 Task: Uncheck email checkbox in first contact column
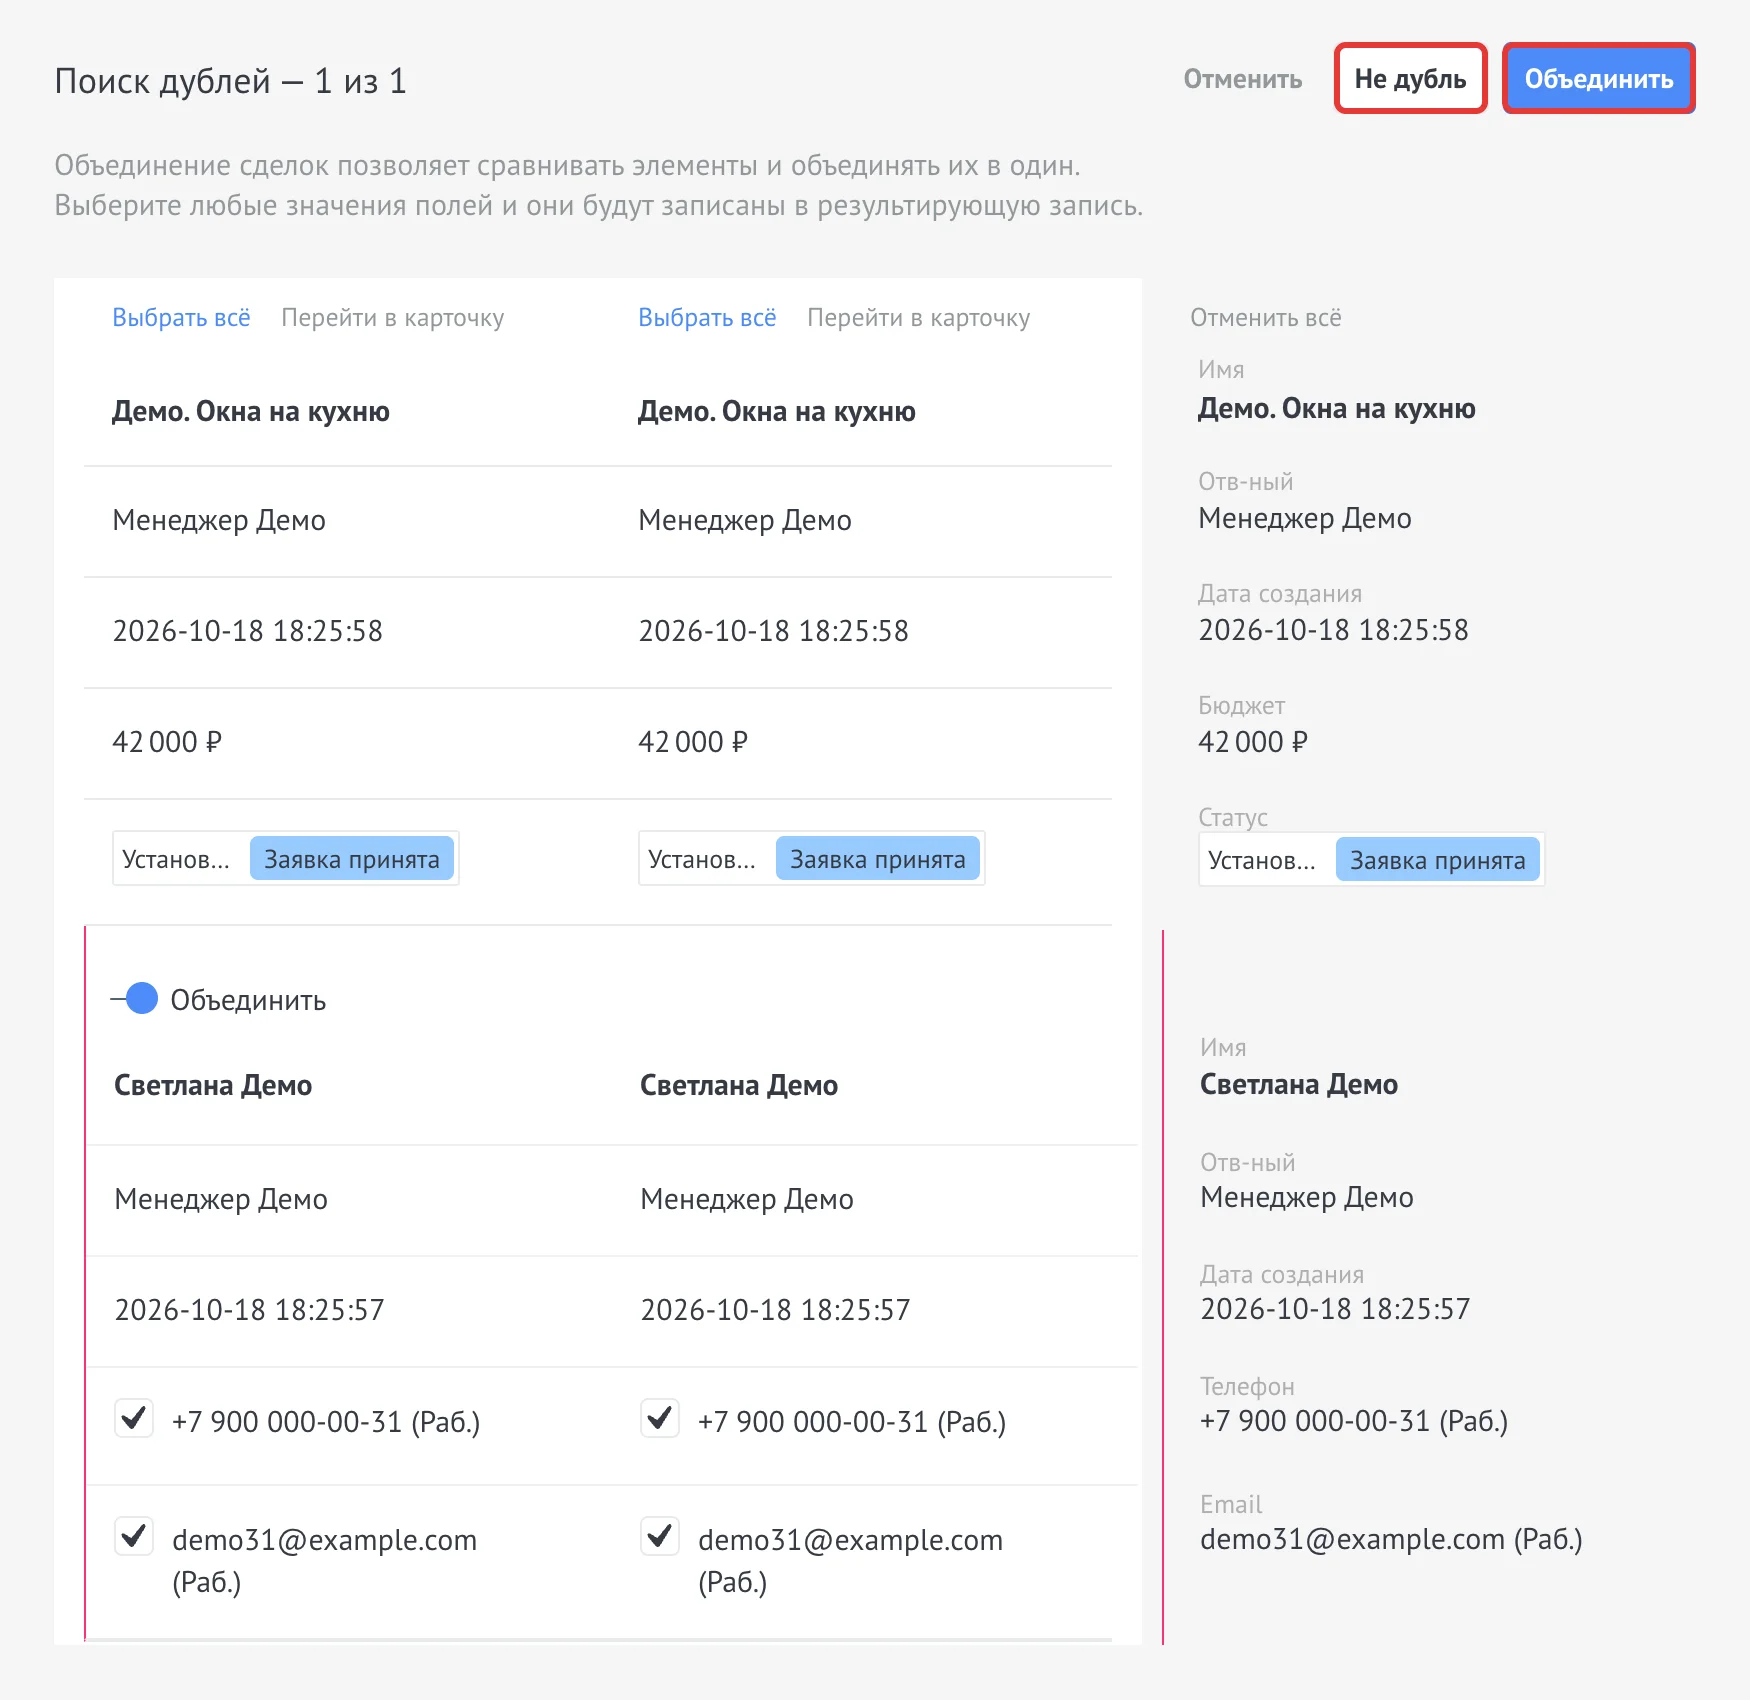(134, 1536)
